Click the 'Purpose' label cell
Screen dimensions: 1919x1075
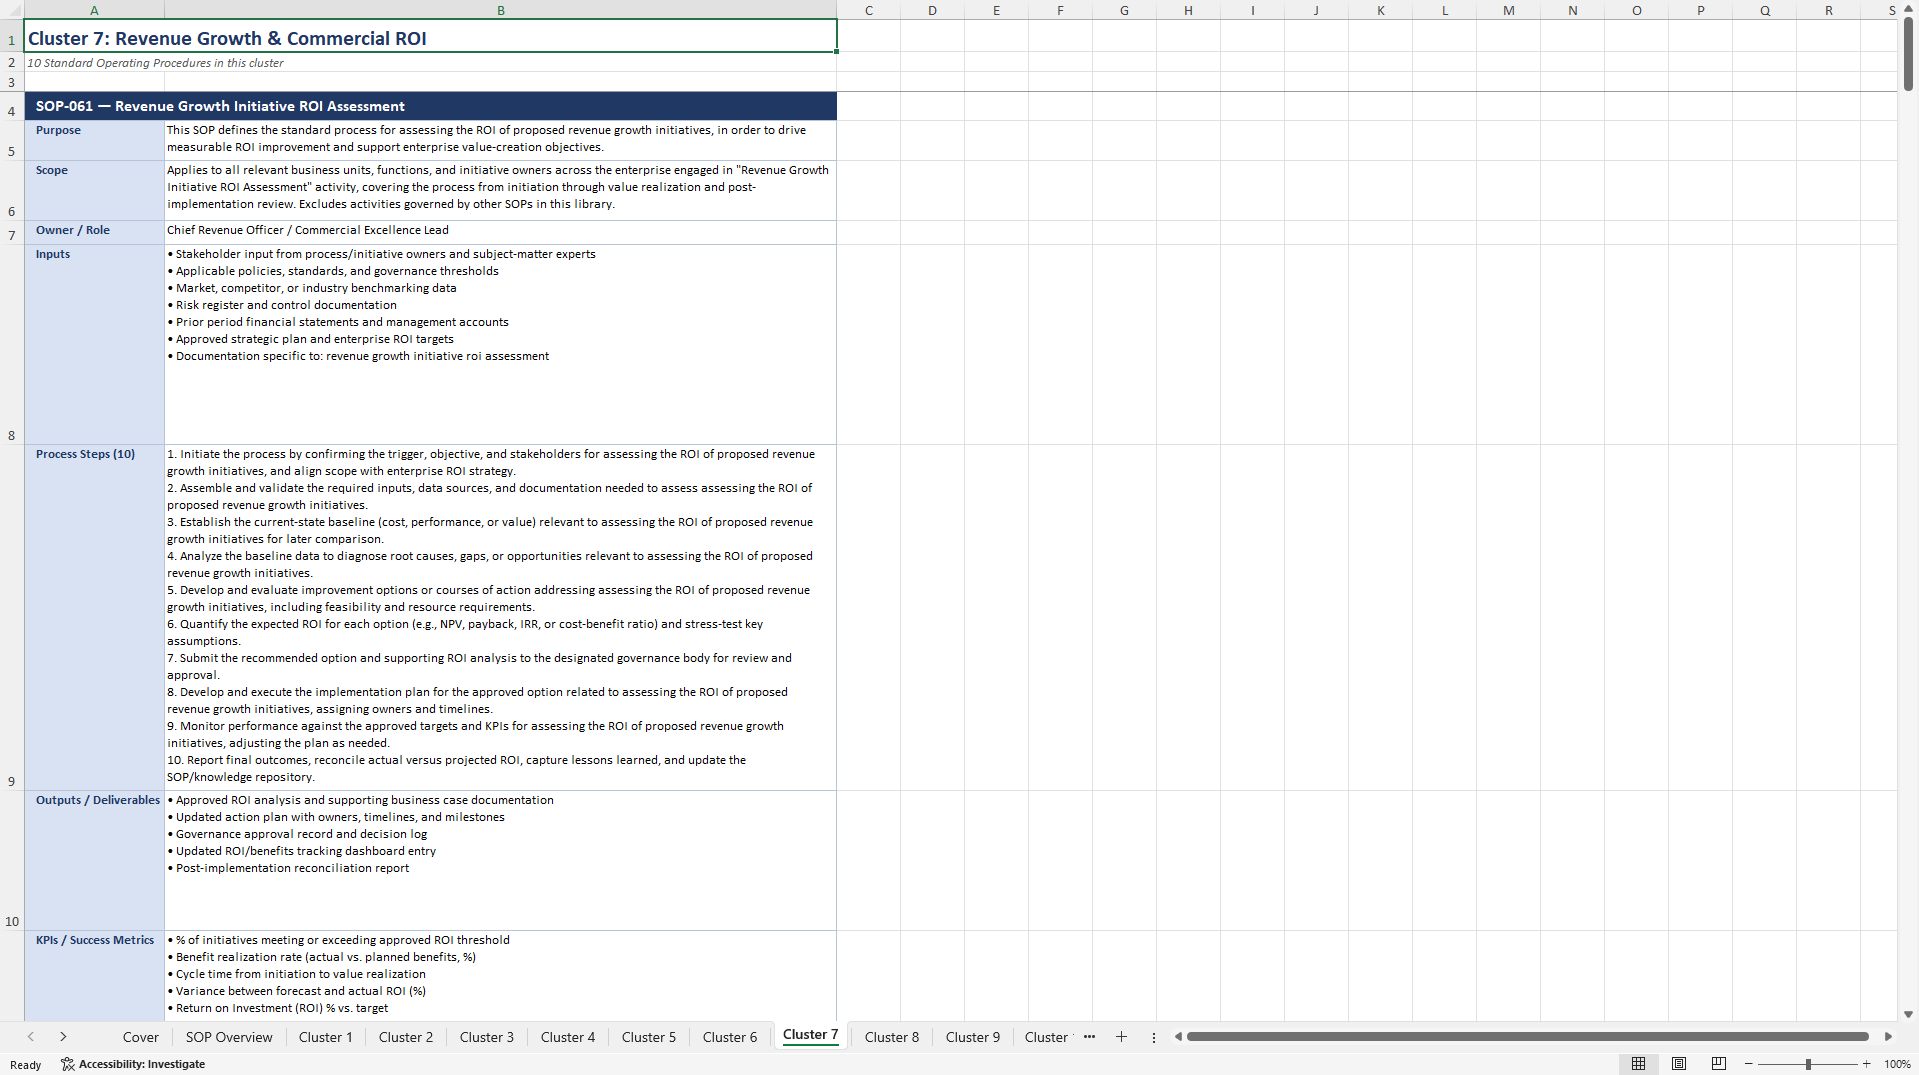coord(95,140)
